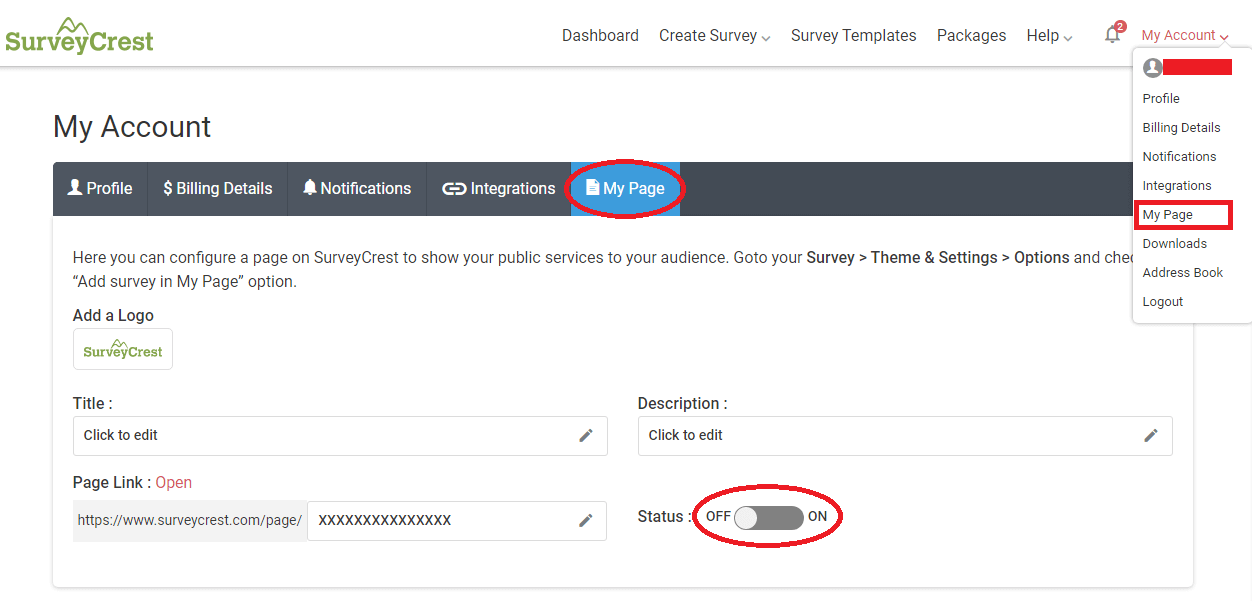
Task: Click the SurveyCrest logo thumbnail under Add a Logo
Action: 123,349
